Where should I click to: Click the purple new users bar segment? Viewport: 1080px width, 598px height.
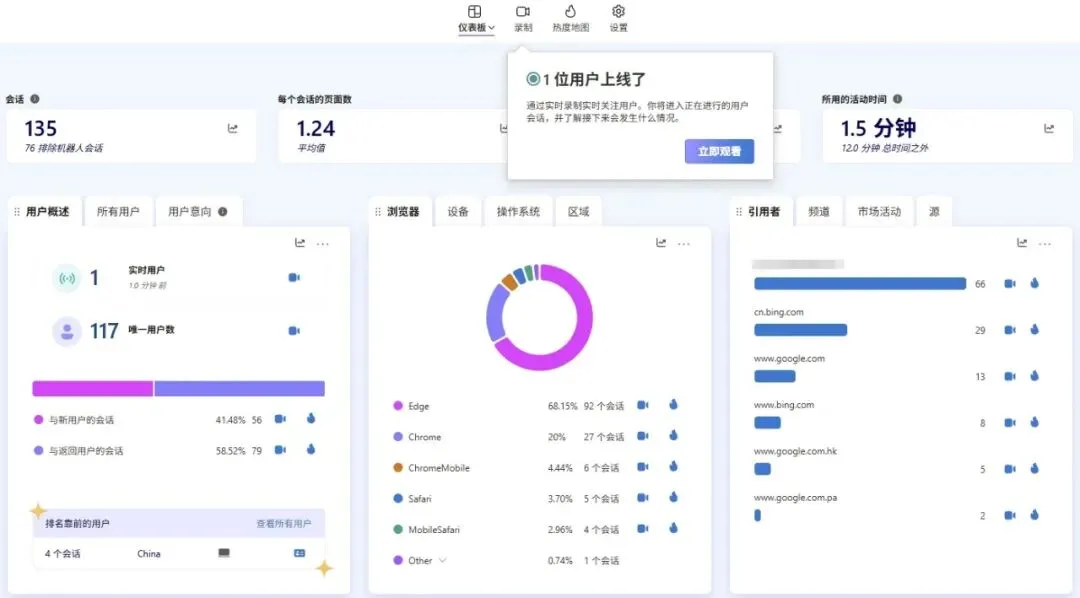point(92,388)
